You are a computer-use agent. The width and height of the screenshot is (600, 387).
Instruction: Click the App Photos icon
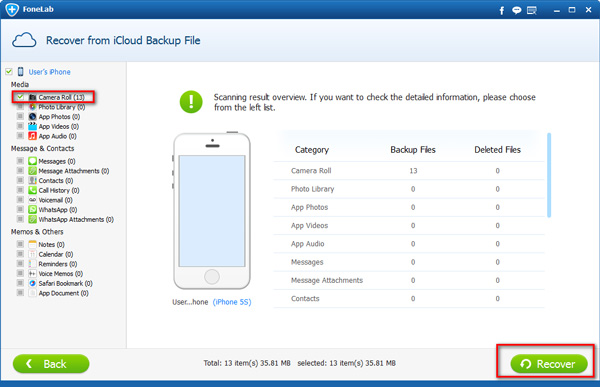pyautogui.click(x=33, y=116)
